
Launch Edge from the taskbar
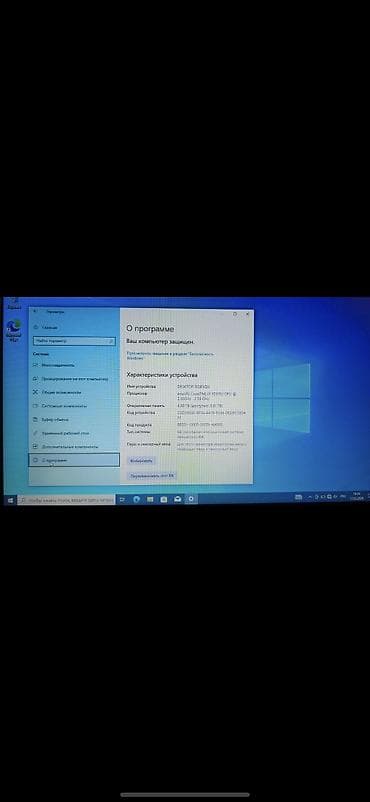pyautogui.click(x=137, y=499)
